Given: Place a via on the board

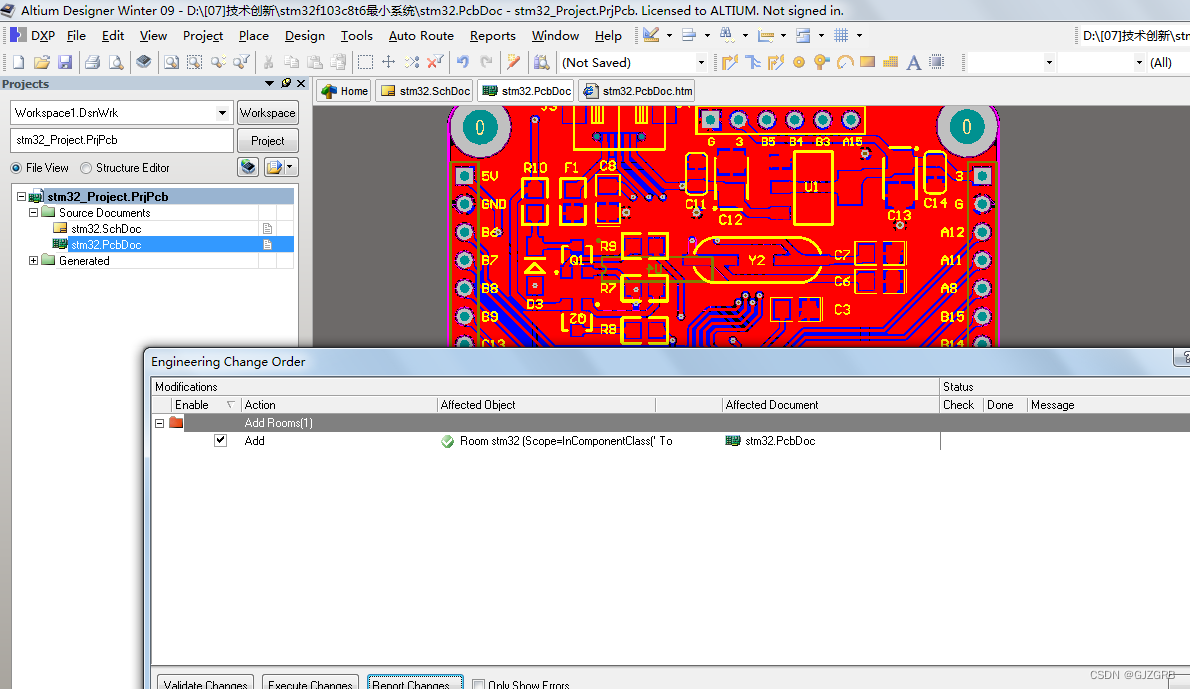Looking at the screenshot, I should click(821, 62).
